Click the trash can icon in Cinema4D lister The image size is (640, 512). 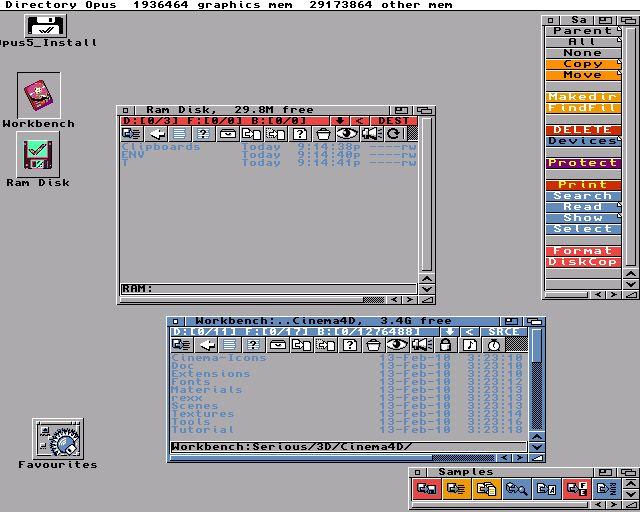(x=373, y=345)
